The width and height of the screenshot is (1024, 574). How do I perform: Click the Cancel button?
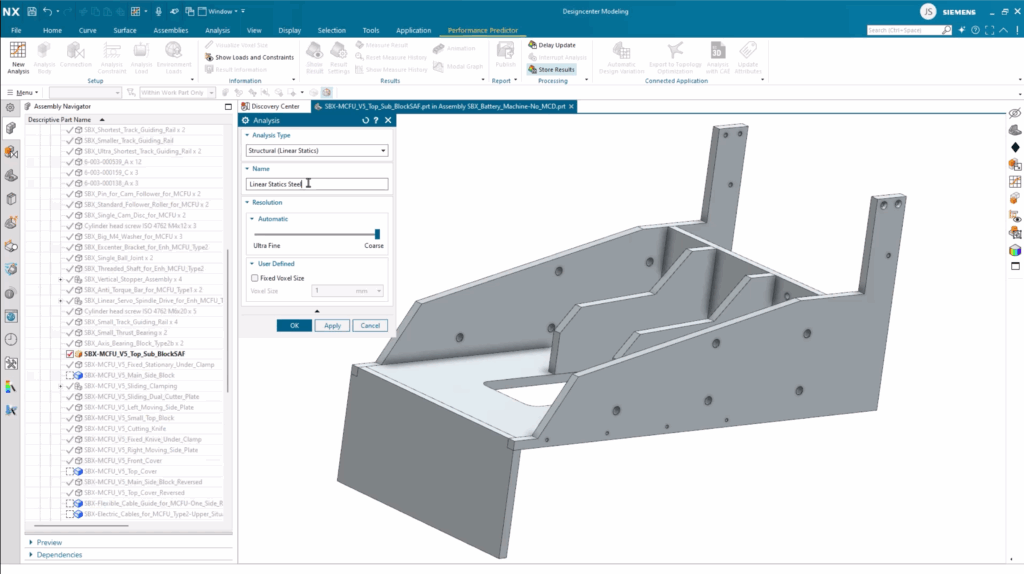(369, 326)
